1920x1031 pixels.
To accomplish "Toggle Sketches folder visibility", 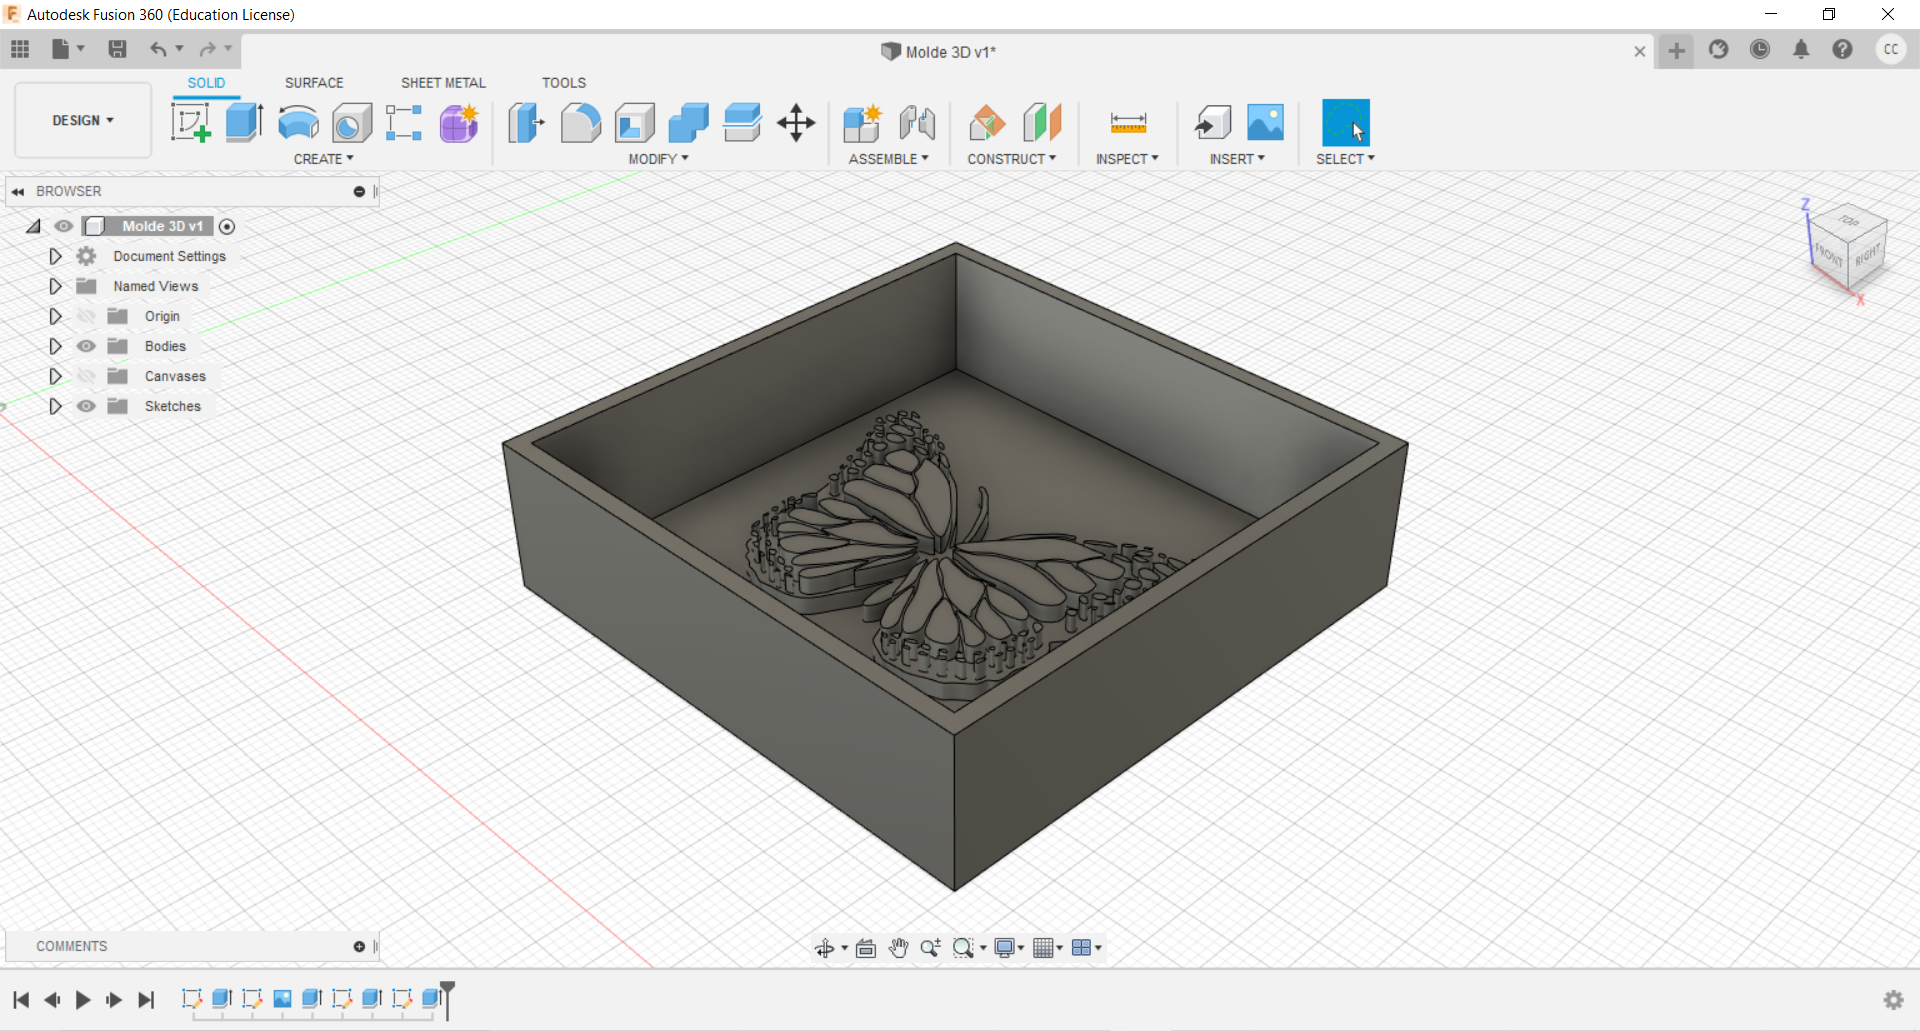I will coord(86,406).
